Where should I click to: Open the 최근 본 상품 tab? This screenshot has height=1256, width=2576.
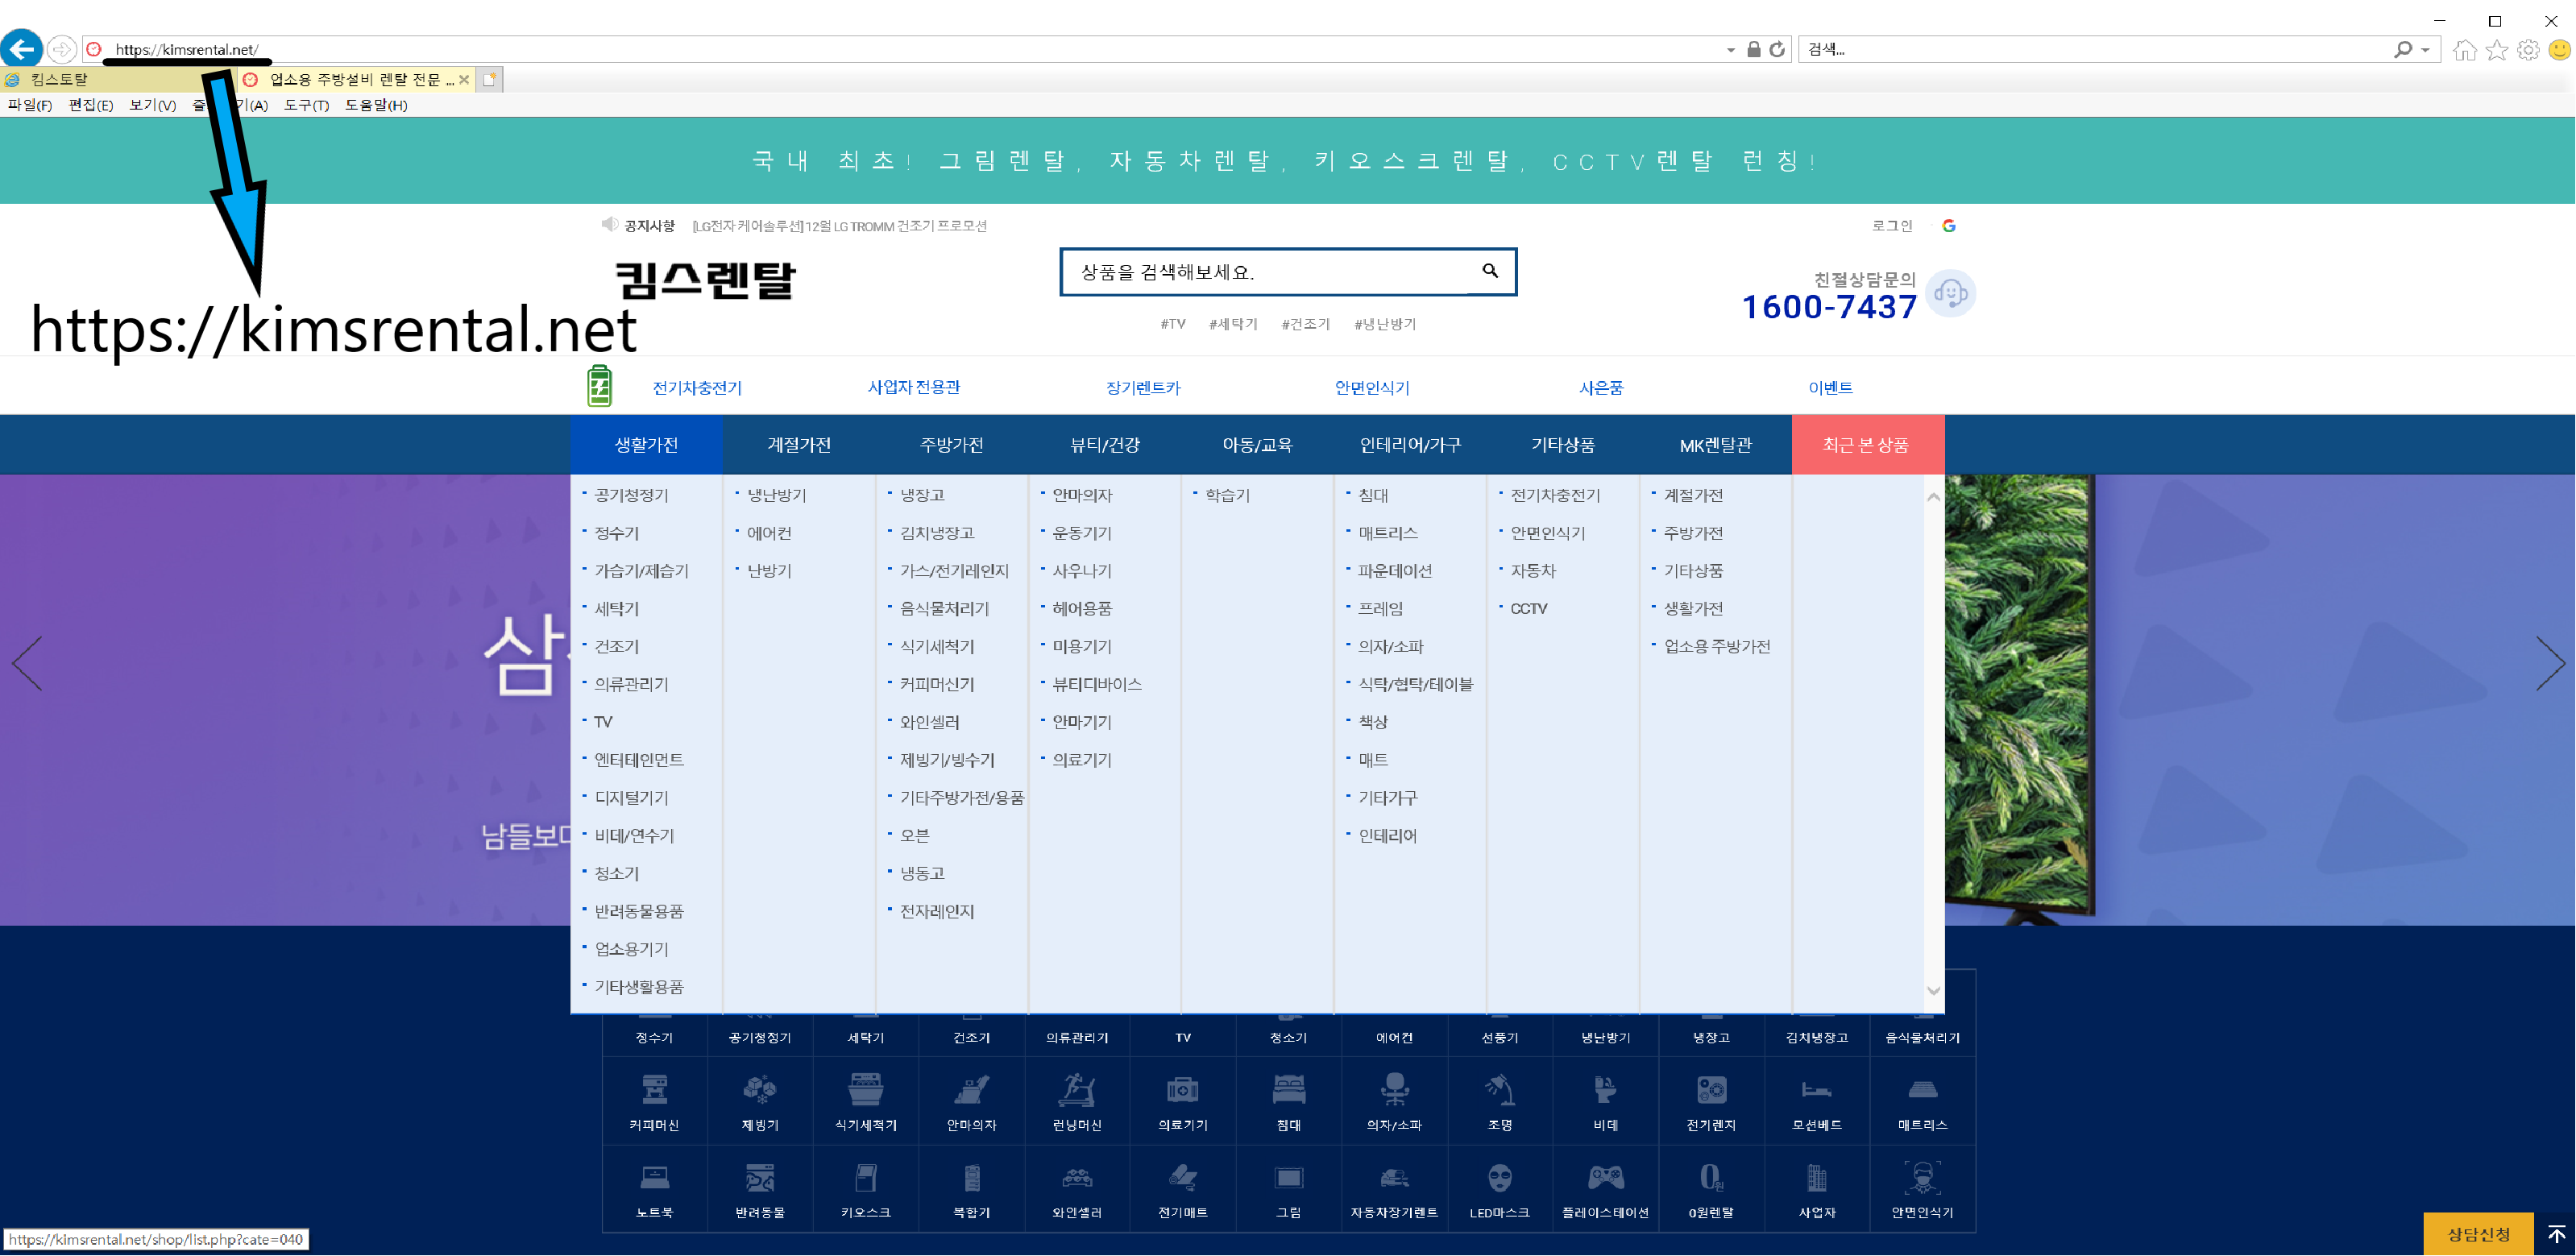click(1867, 445)
